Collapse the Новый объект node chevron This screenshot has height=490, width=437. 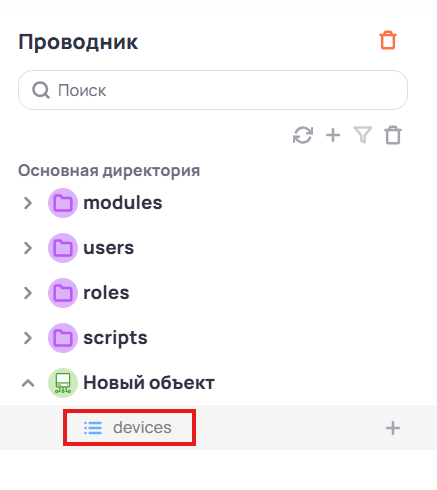[28, 383]
